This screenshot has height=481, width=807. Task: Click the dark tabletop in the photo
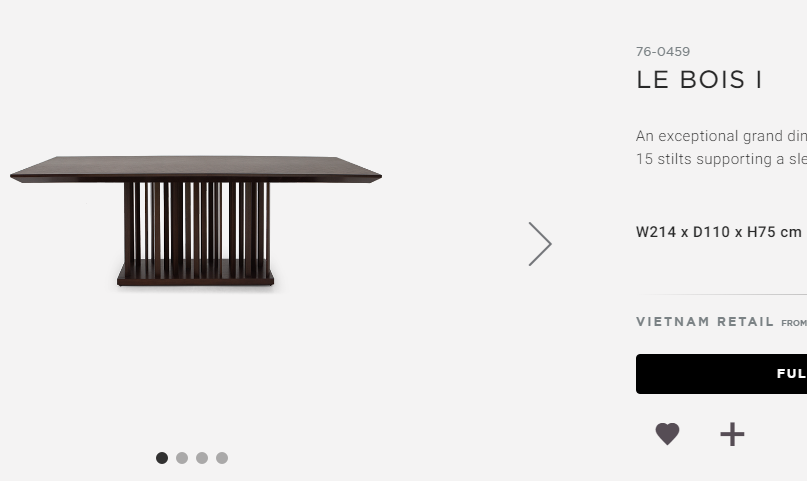click(x=196, y=167)
